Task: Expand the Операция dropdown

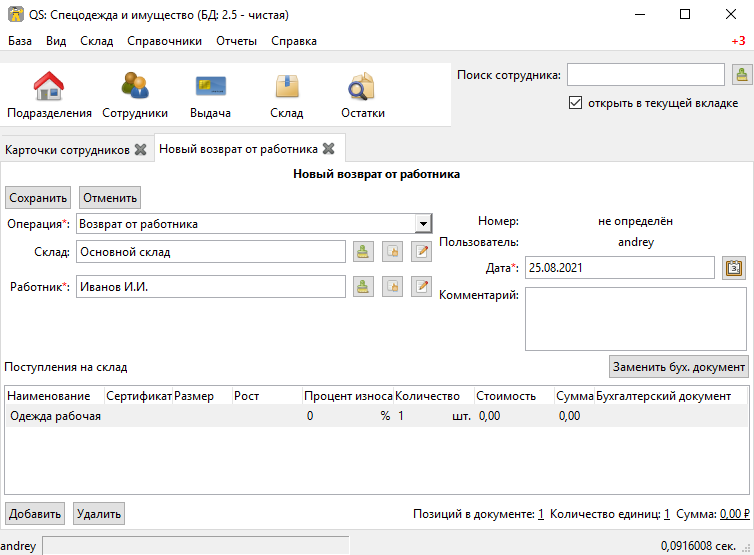Action: coord(423,224)
